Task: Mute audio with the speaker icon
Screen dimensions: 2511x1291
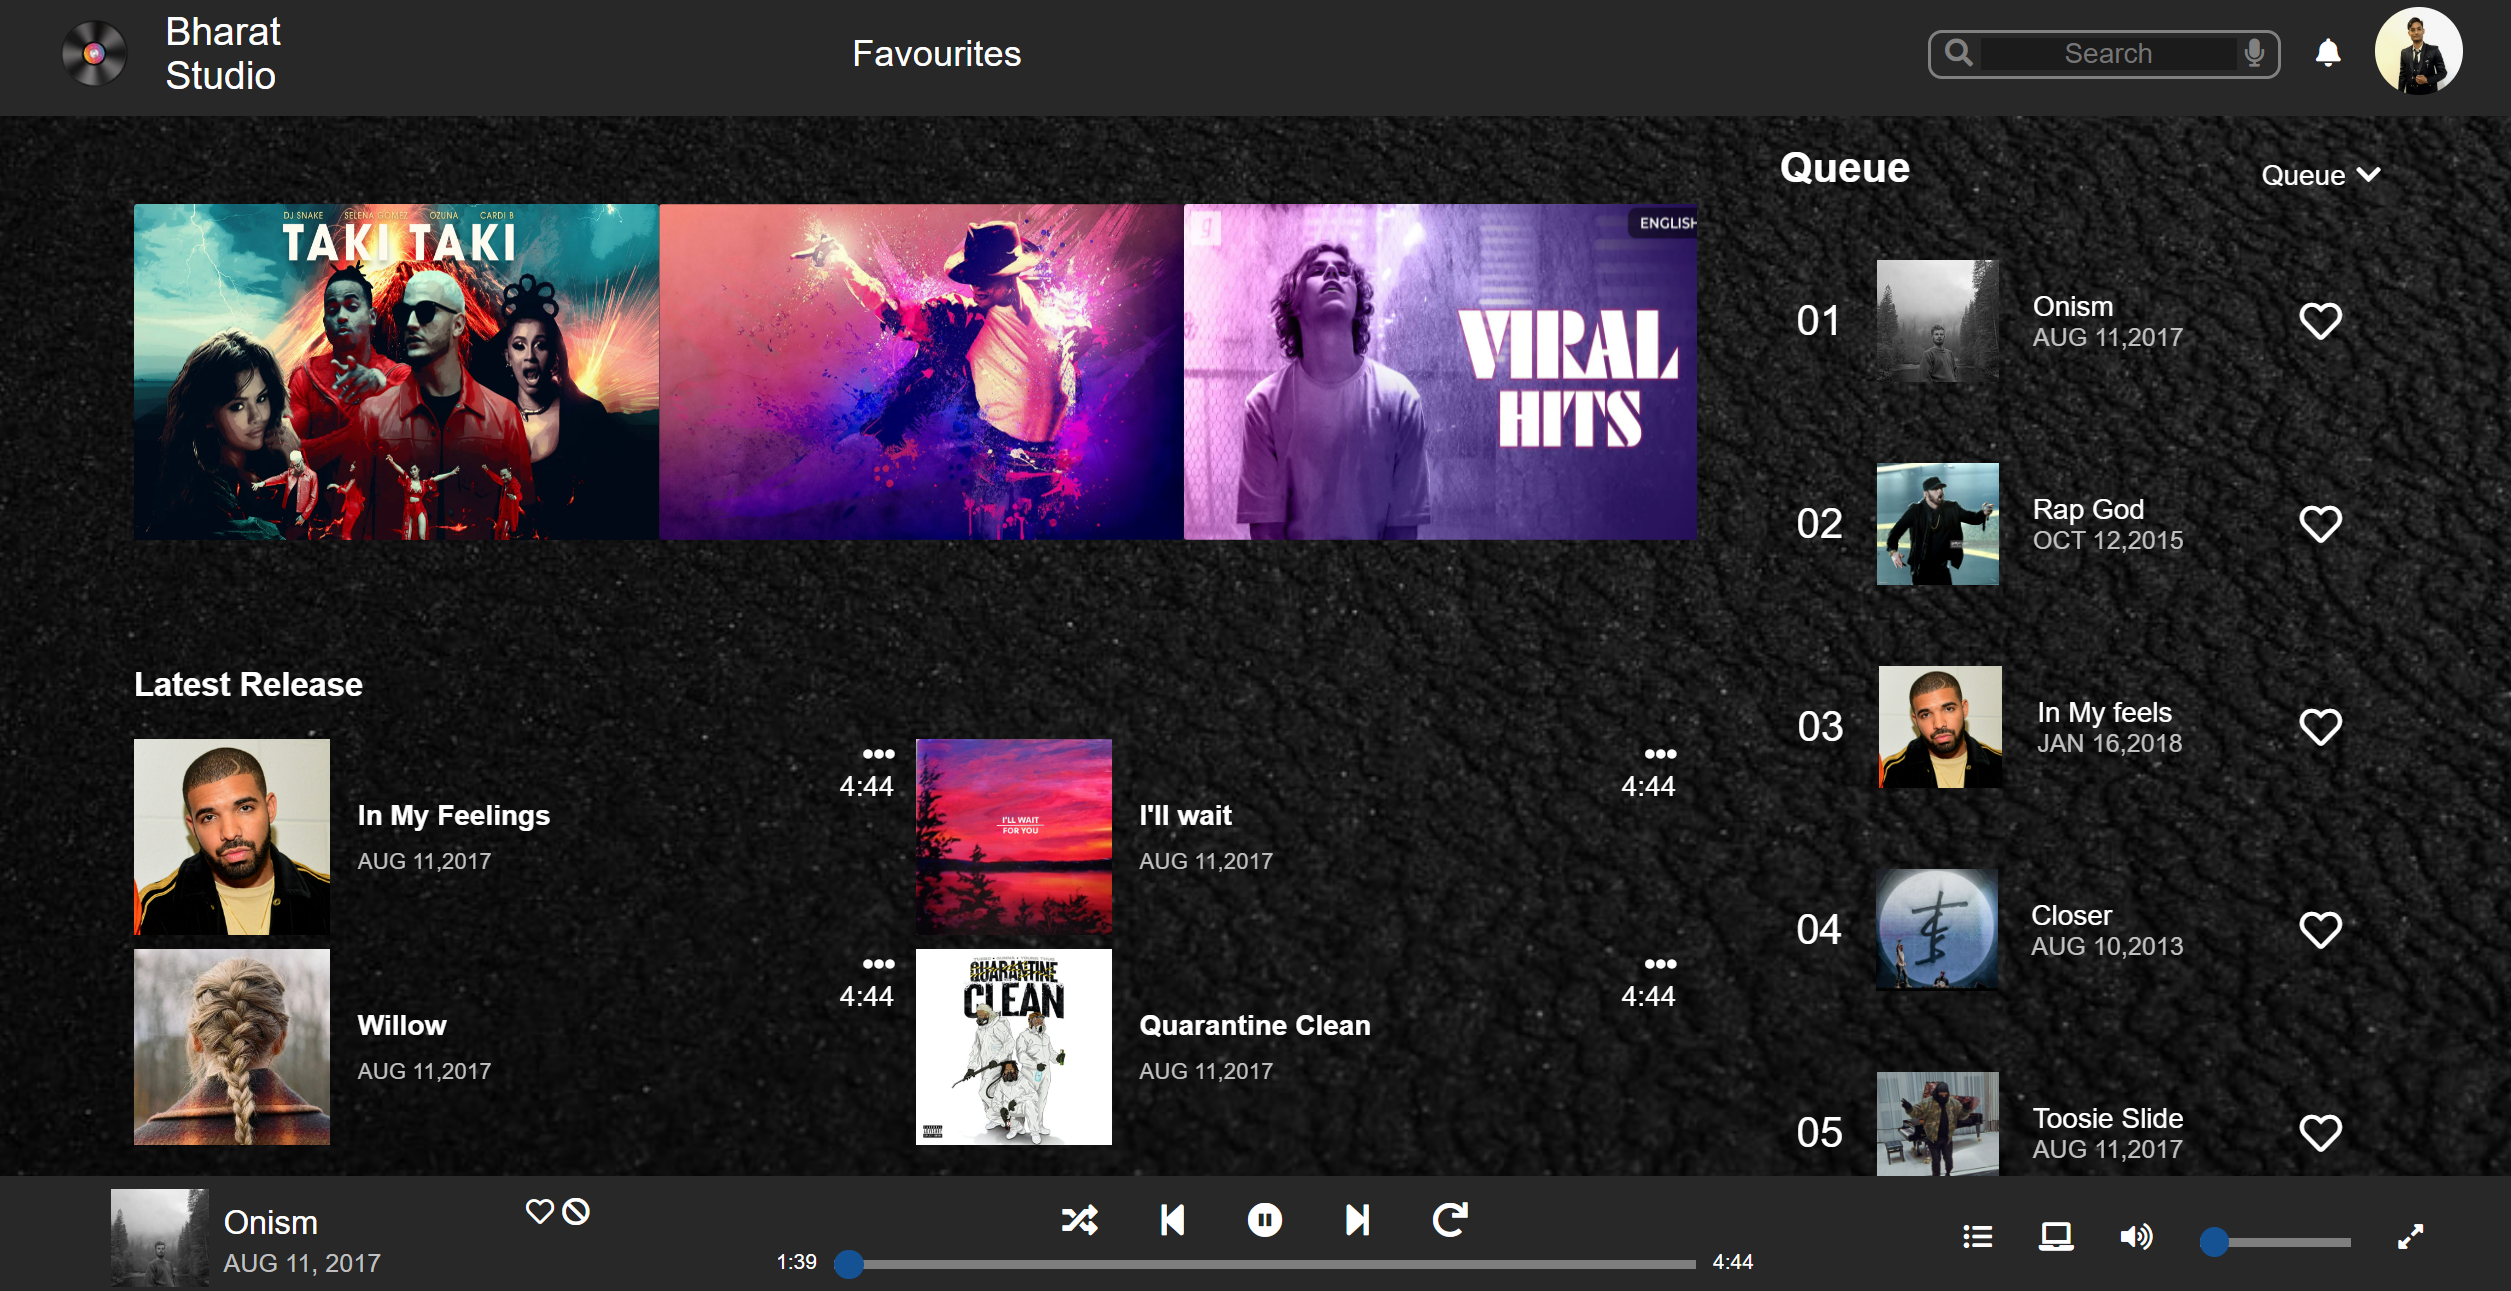Action: pyautogui.click(x=2136, y=1237)
